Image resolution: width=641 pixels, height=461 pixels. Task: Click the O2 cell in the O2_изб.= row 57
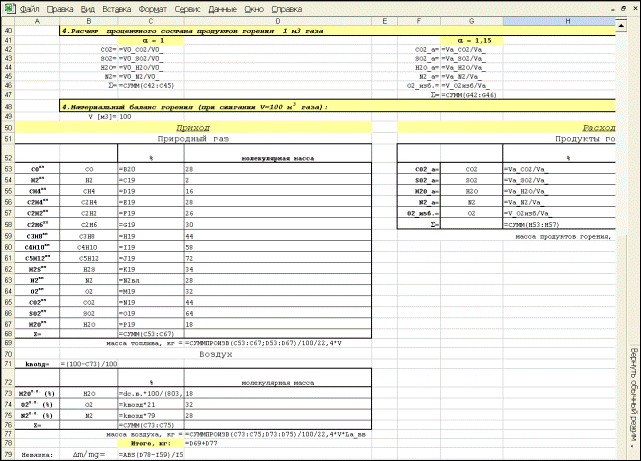[472, 213]
